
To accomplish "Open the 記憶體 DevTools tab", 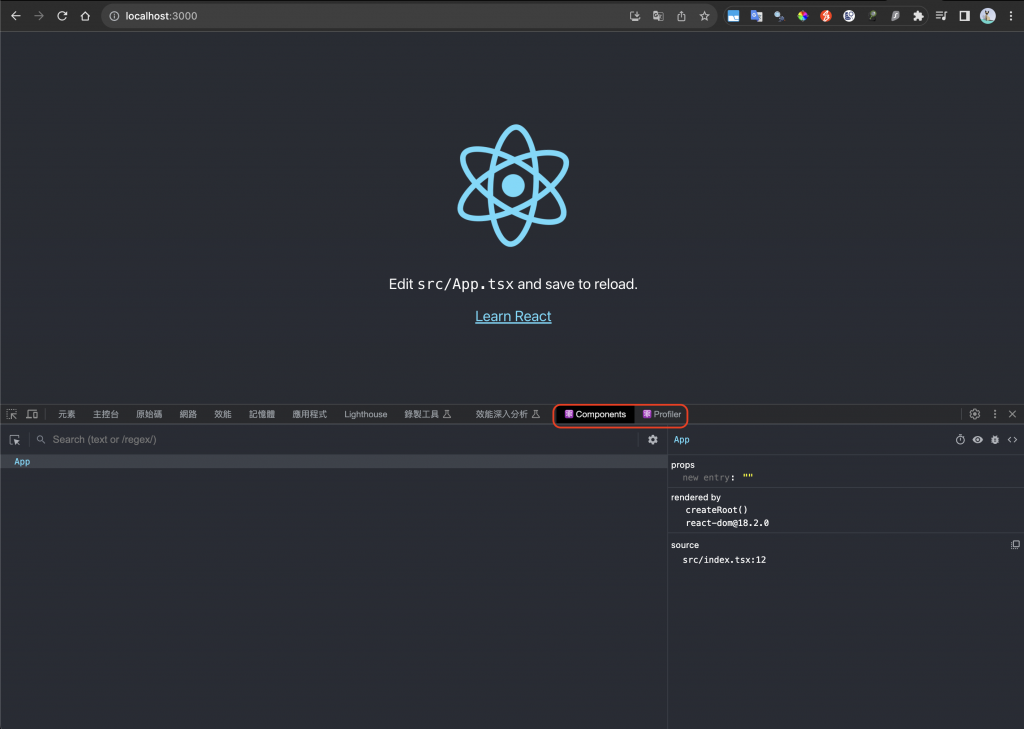I will click(x=262, y=414).
